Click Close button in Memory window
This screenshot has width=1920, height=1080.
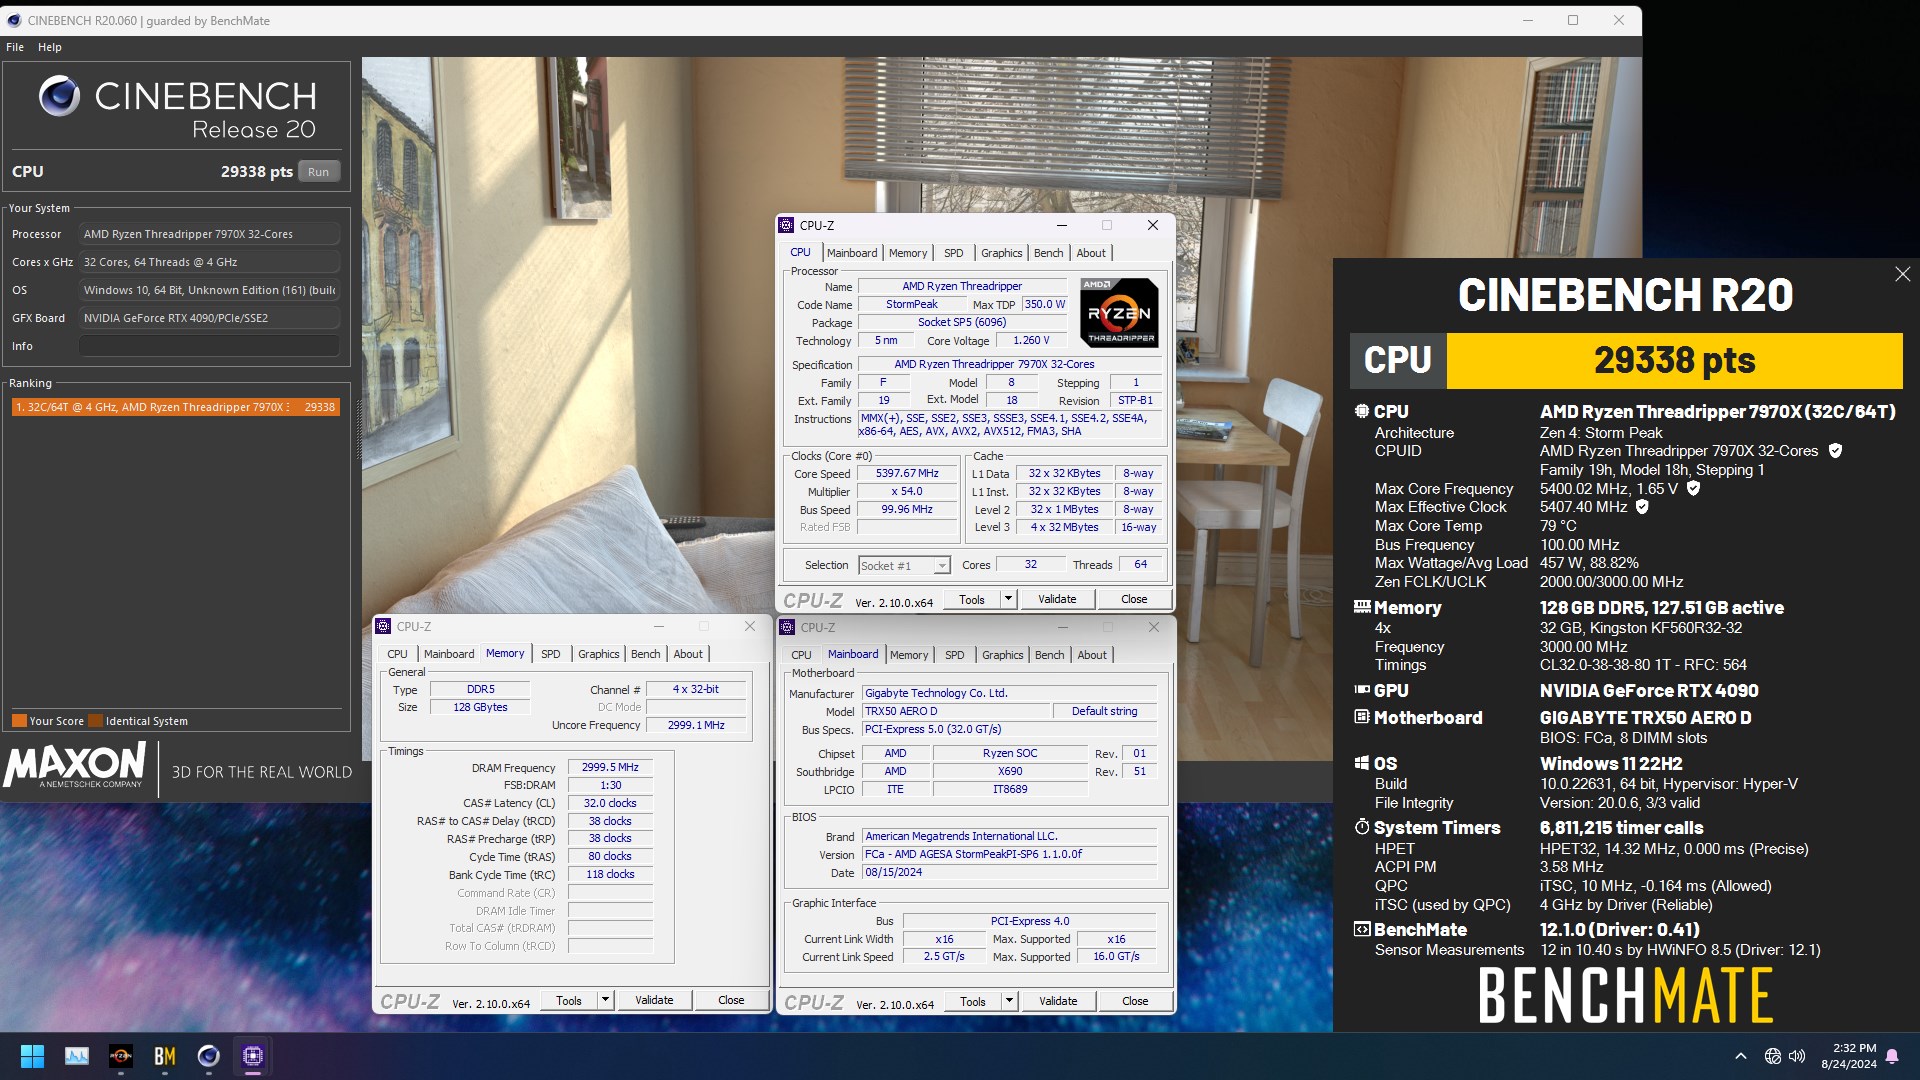pos(731,1000)
